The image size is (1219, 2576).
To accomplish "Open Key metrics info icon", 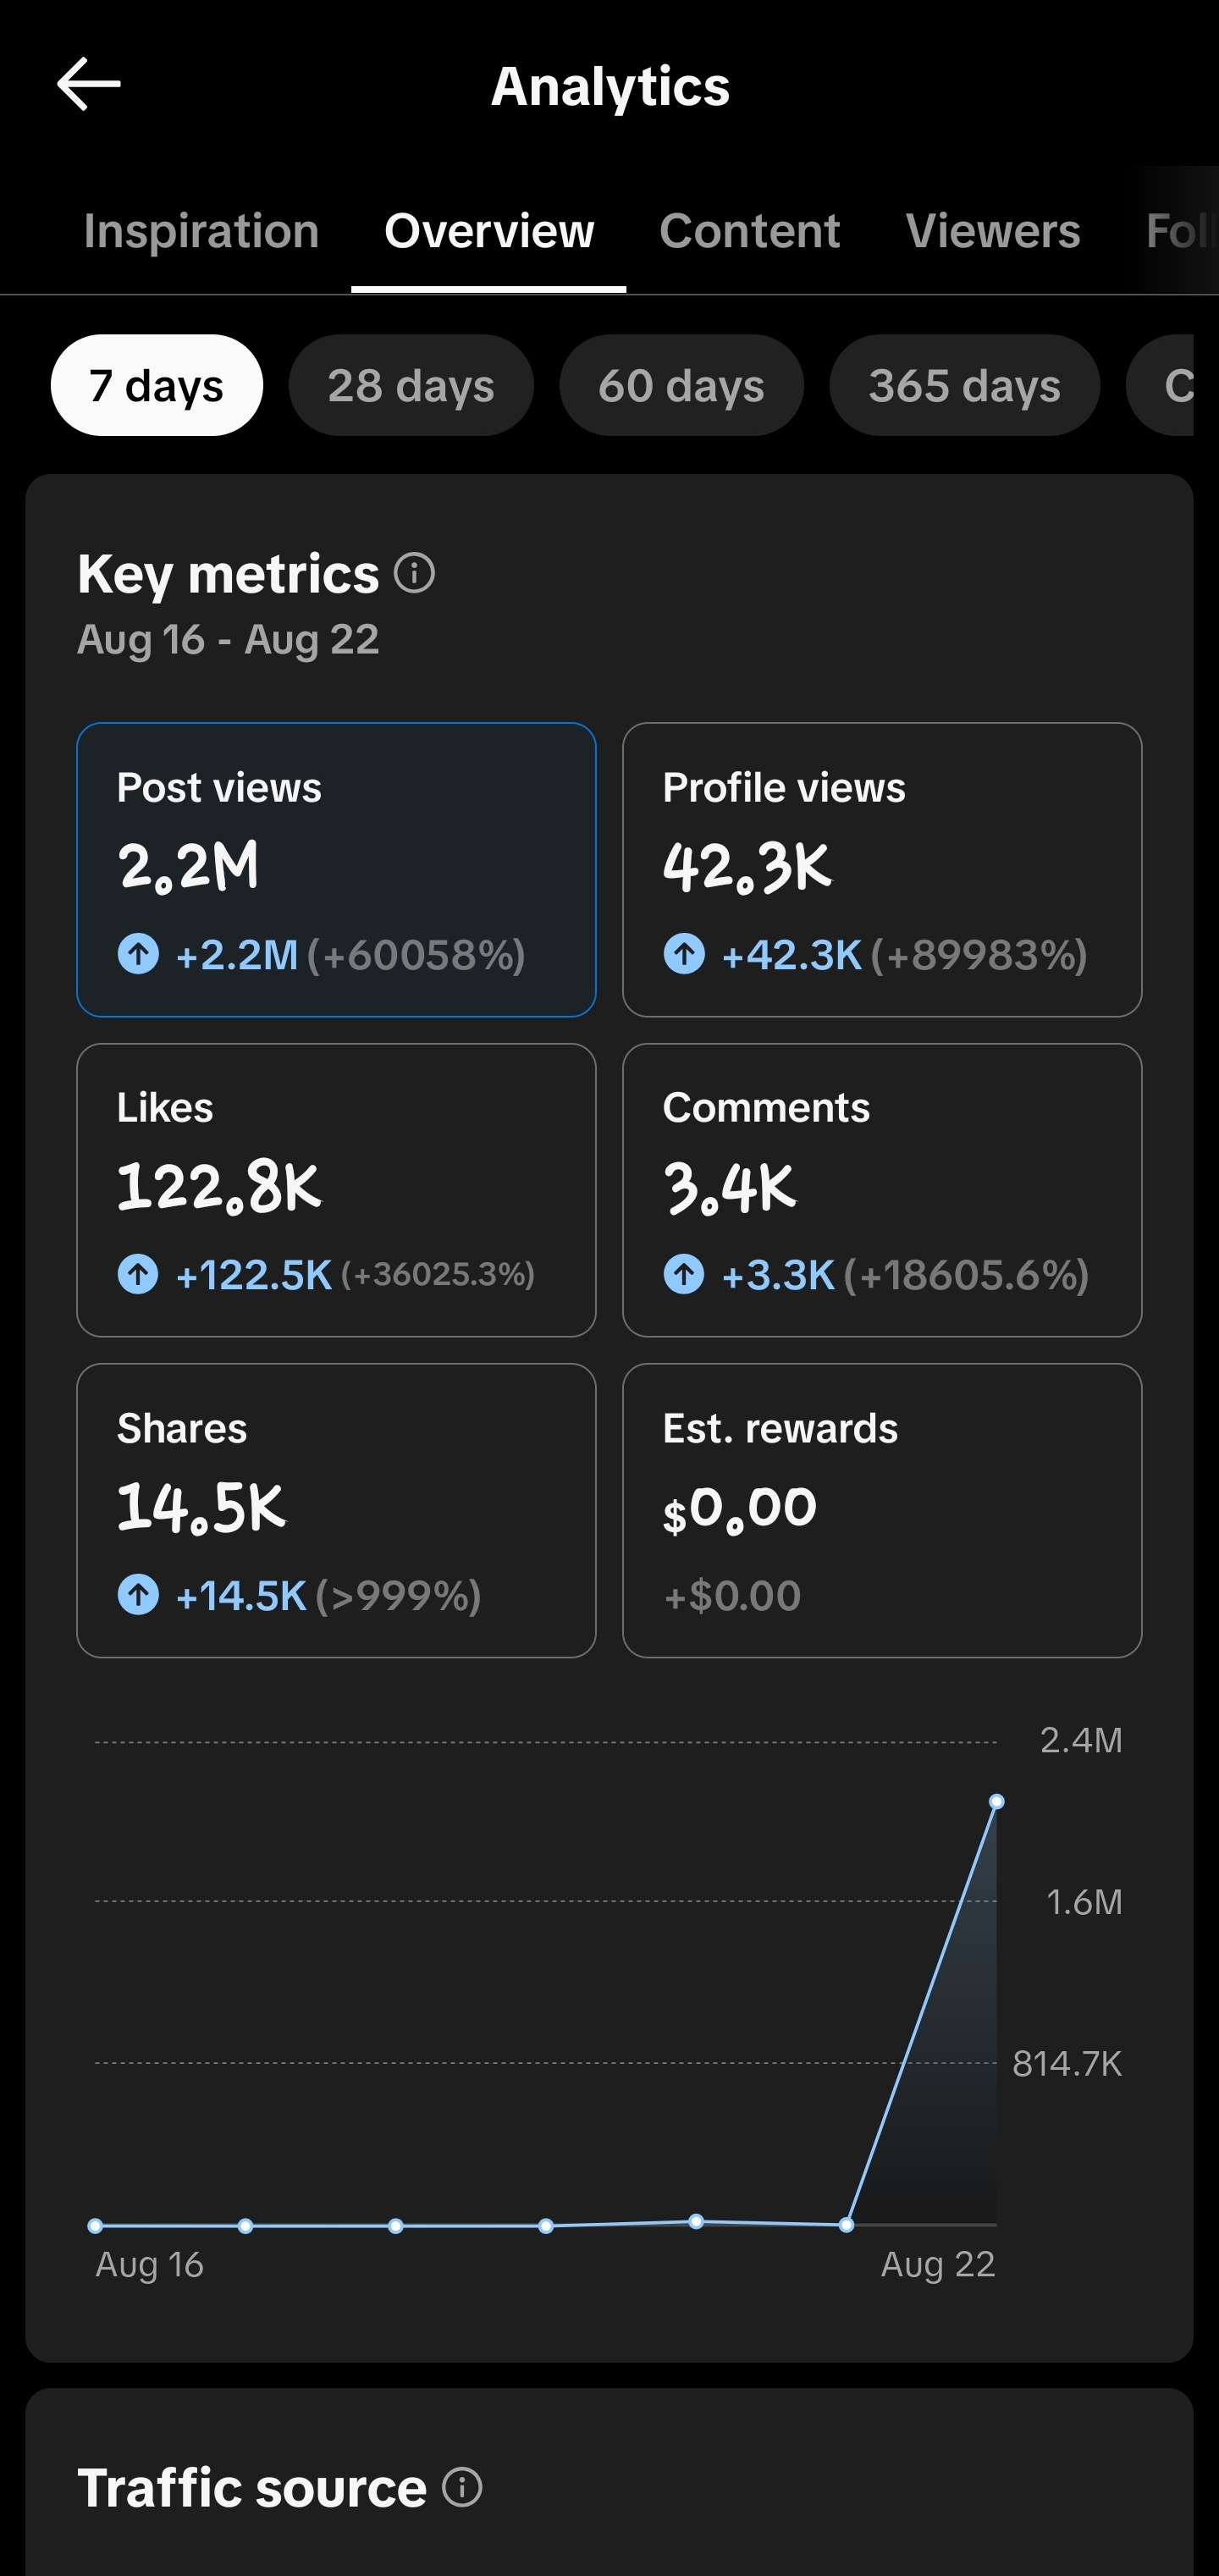I will coord(414,573).
